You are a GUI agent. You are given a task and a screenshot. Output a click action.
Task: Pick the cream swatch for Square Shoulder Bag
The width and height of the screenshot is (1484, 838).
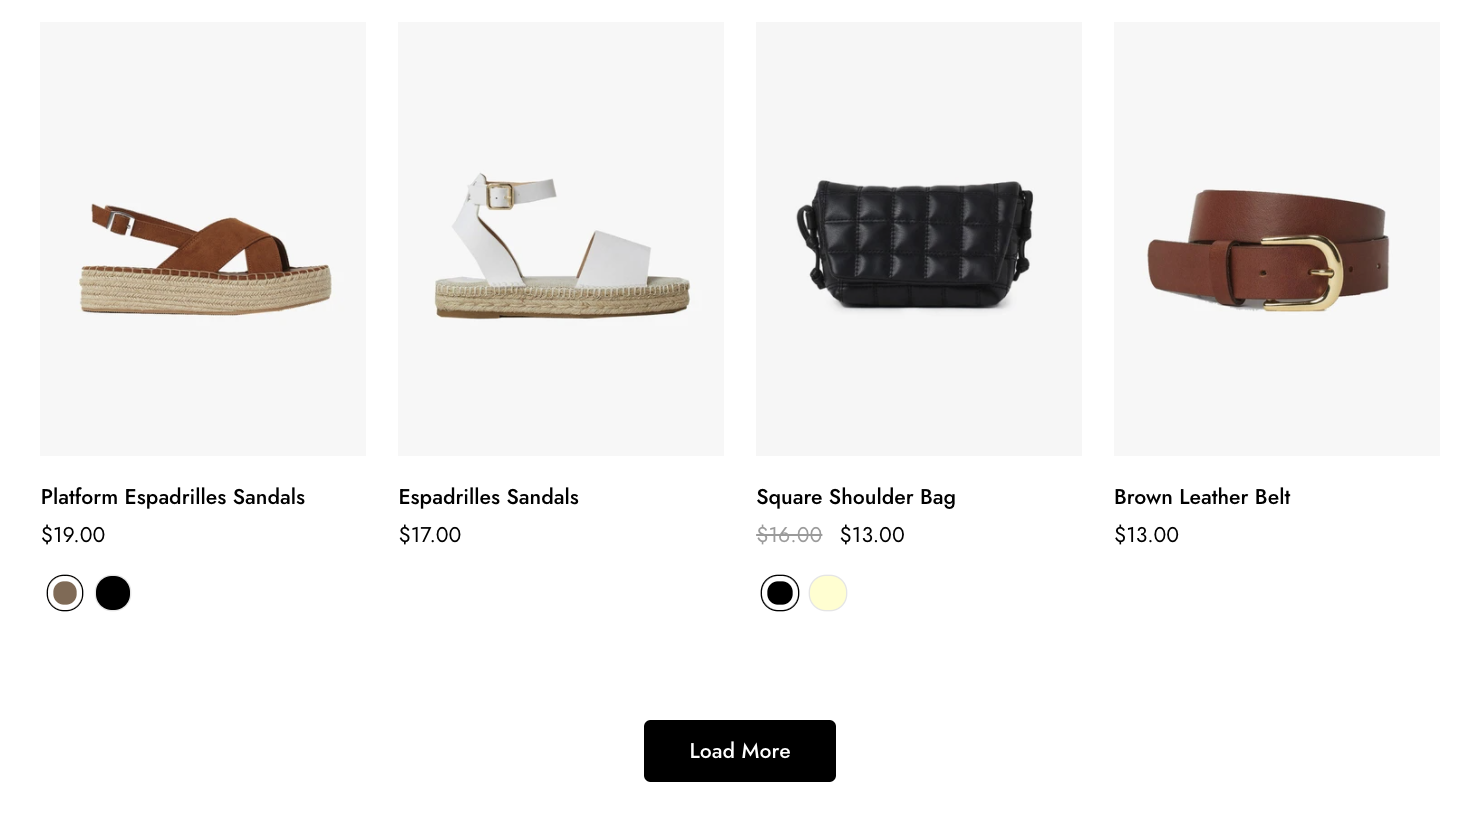(828, 593)
